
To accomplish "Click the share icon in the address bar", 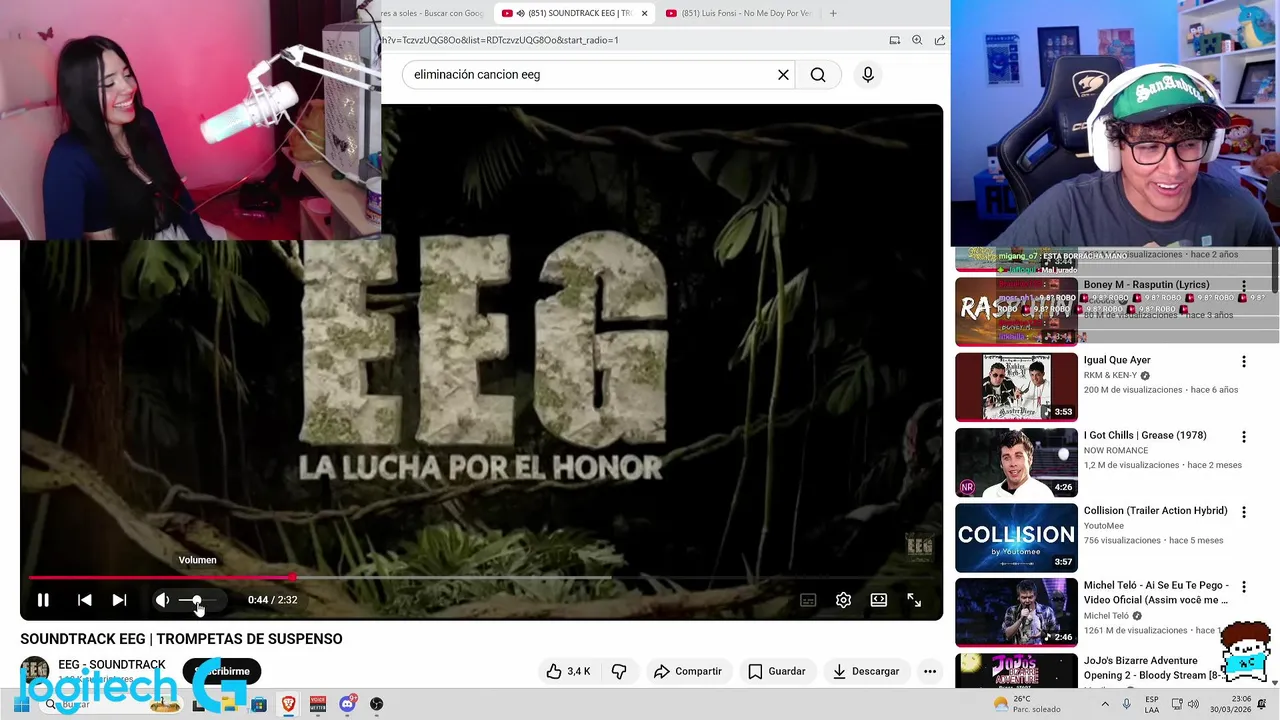I will (940, 40).
